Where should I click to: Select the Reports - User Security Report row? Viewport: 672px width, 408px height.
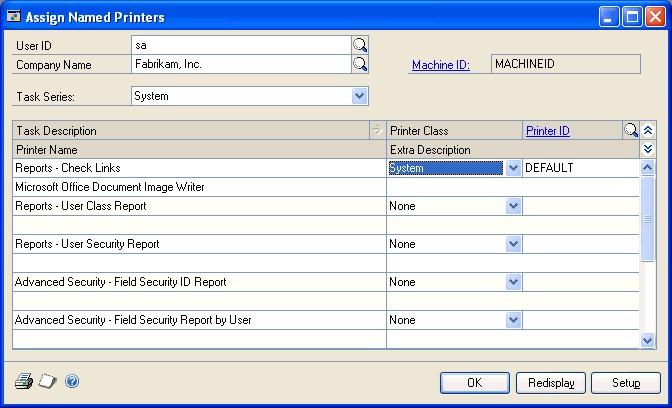[200, 244]
